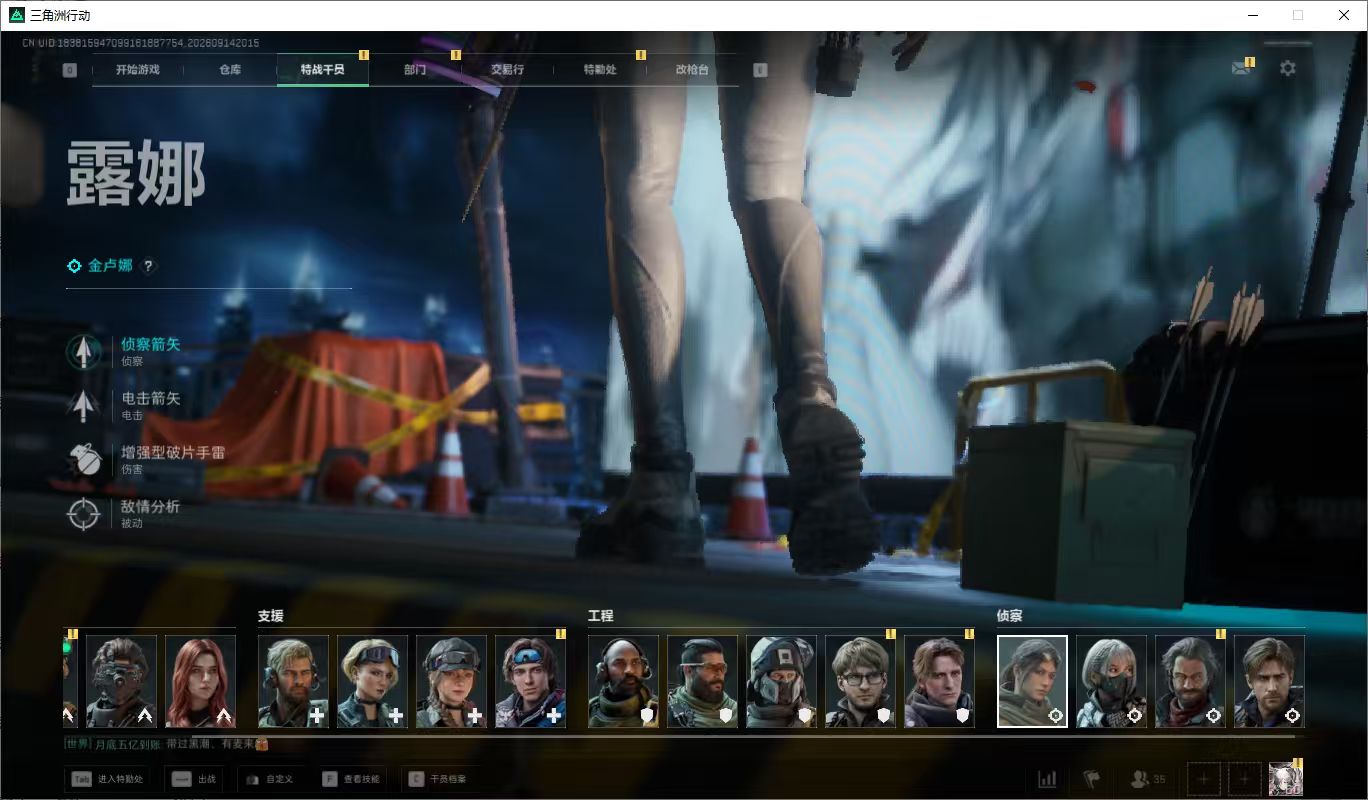Select the 电击箭矢 shock arrow skill icon

(84, 405)
